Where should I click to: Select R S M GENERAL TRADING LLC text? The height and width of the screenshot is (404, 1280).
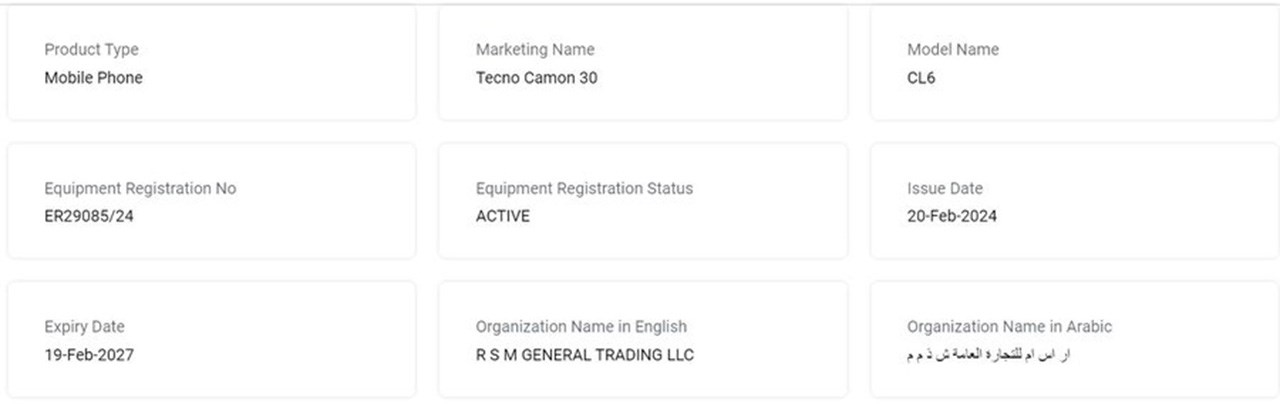585,355
